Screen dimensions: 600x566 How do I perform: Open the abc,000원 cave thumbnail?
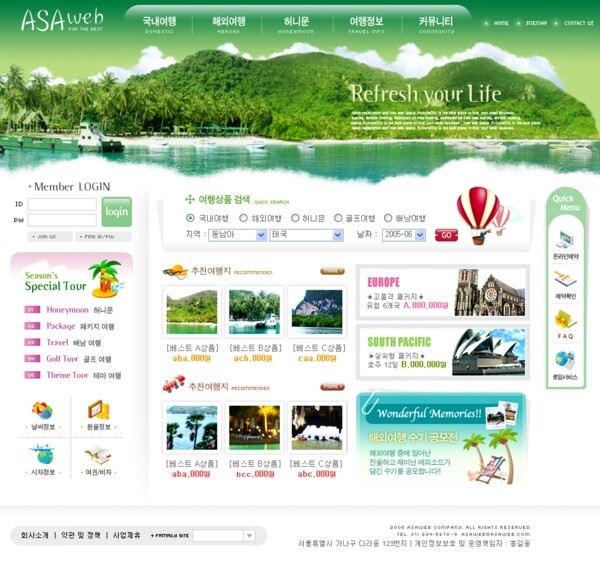[317, 427]
